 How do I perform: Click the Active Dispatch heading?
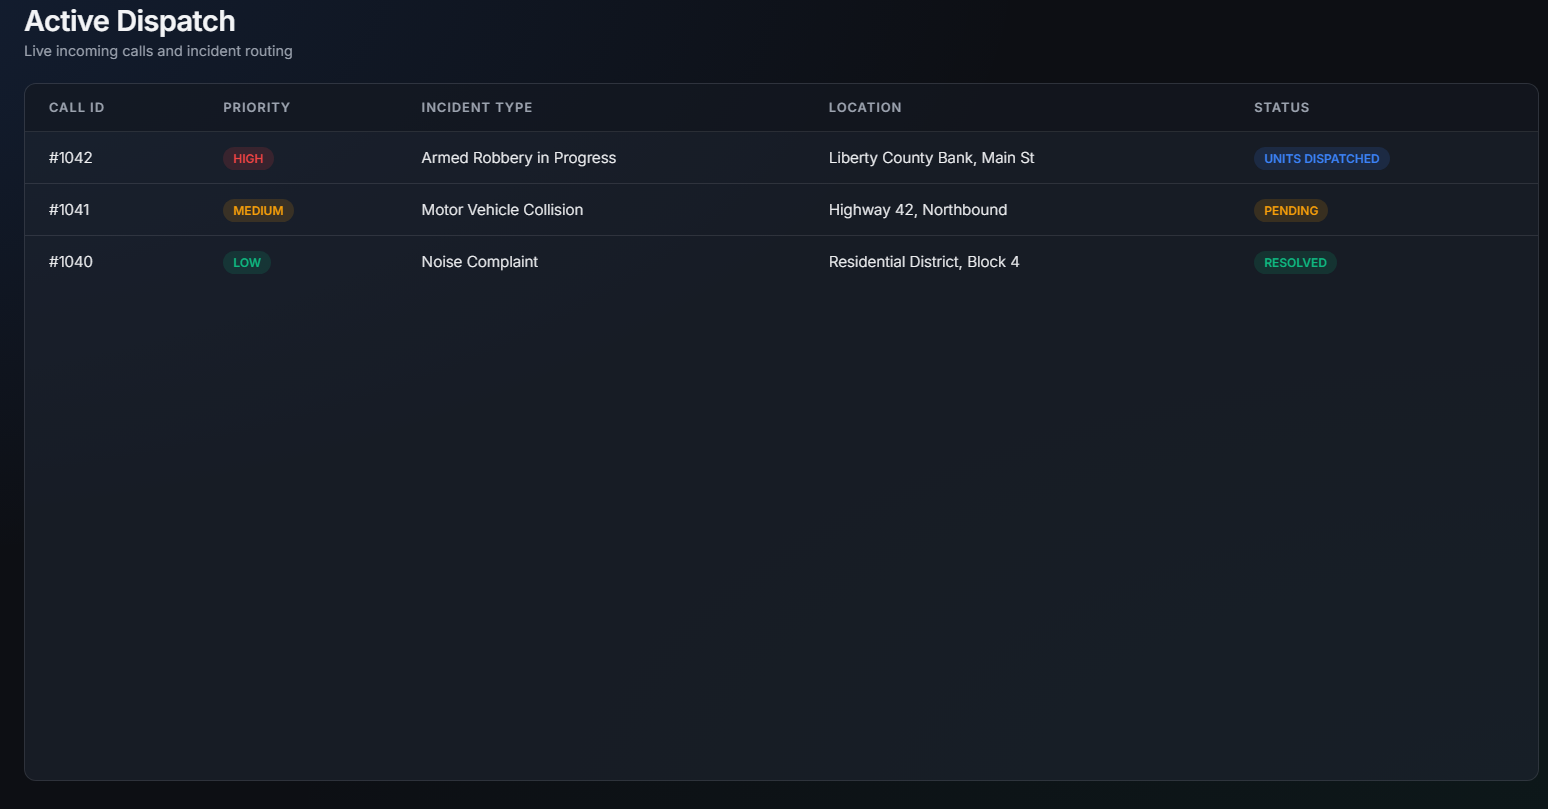(x=130, y=21)
